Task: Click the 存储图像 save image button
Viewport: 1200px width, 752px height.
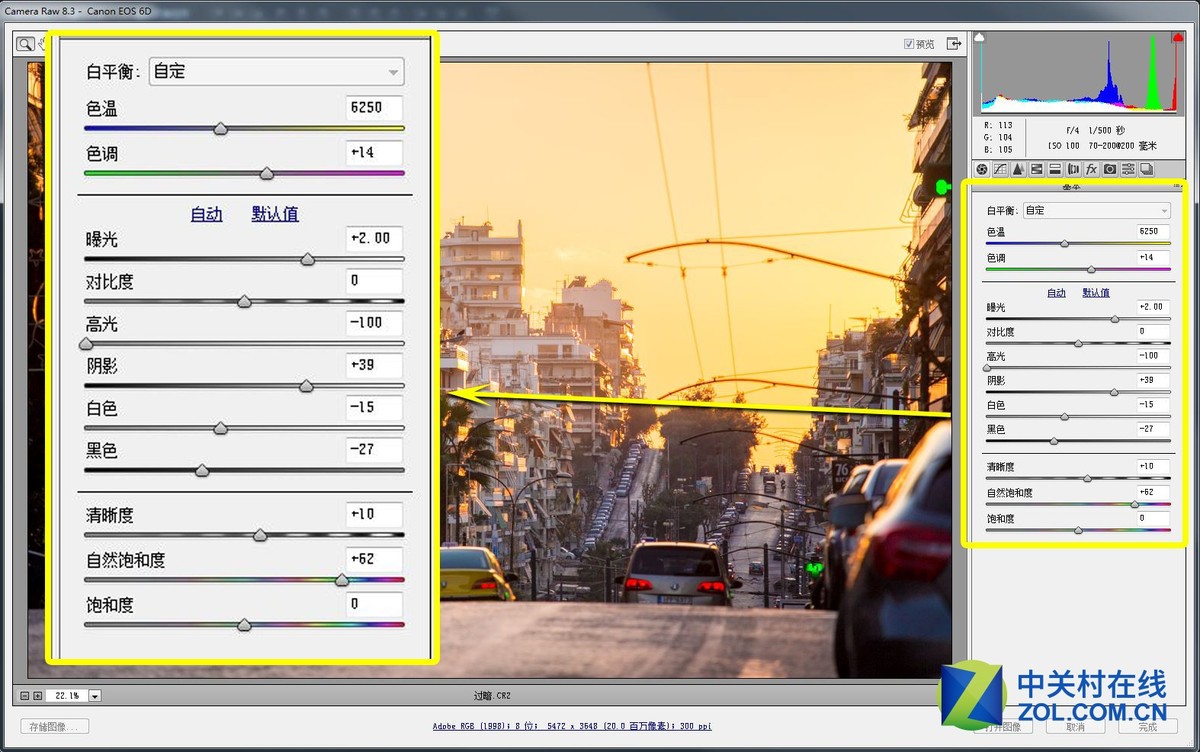Action: (55, 727)
